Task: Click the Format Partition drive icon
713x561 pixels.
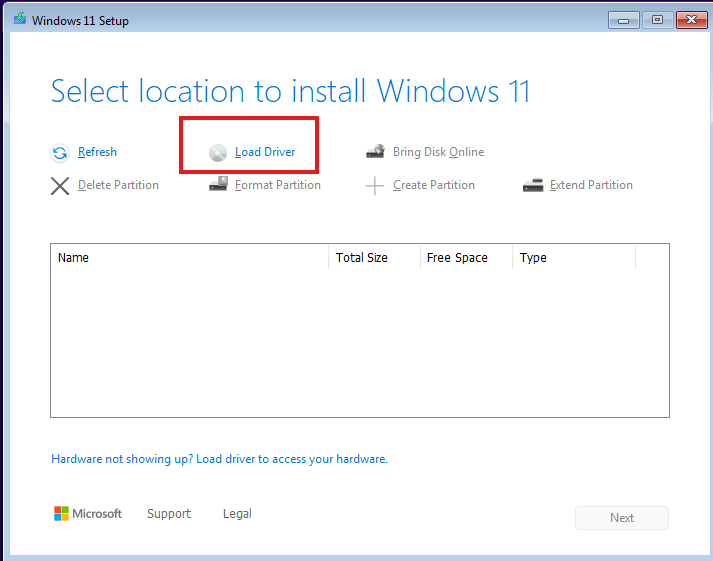Action: point(218,185)
